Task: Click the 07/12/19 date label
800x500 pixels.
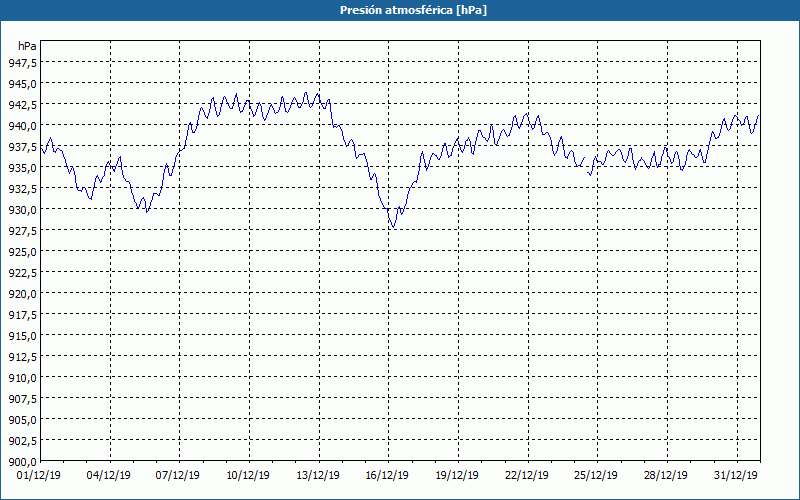Action: 178,476
